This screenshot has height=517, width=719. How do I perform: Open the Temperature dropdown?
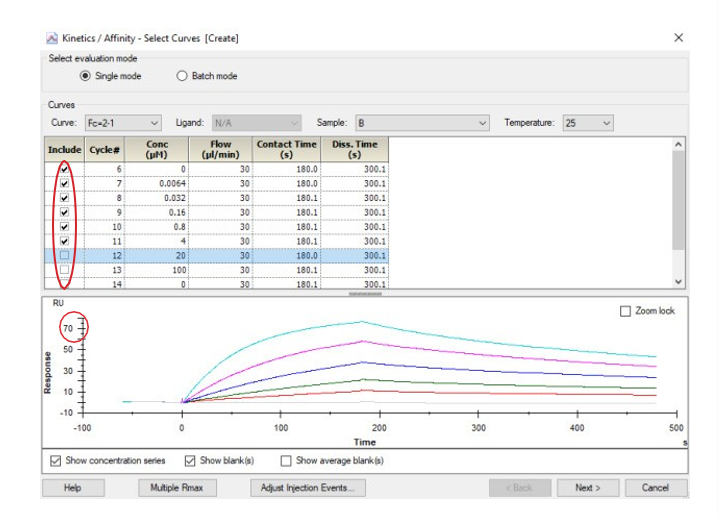(x=588, y=123)
